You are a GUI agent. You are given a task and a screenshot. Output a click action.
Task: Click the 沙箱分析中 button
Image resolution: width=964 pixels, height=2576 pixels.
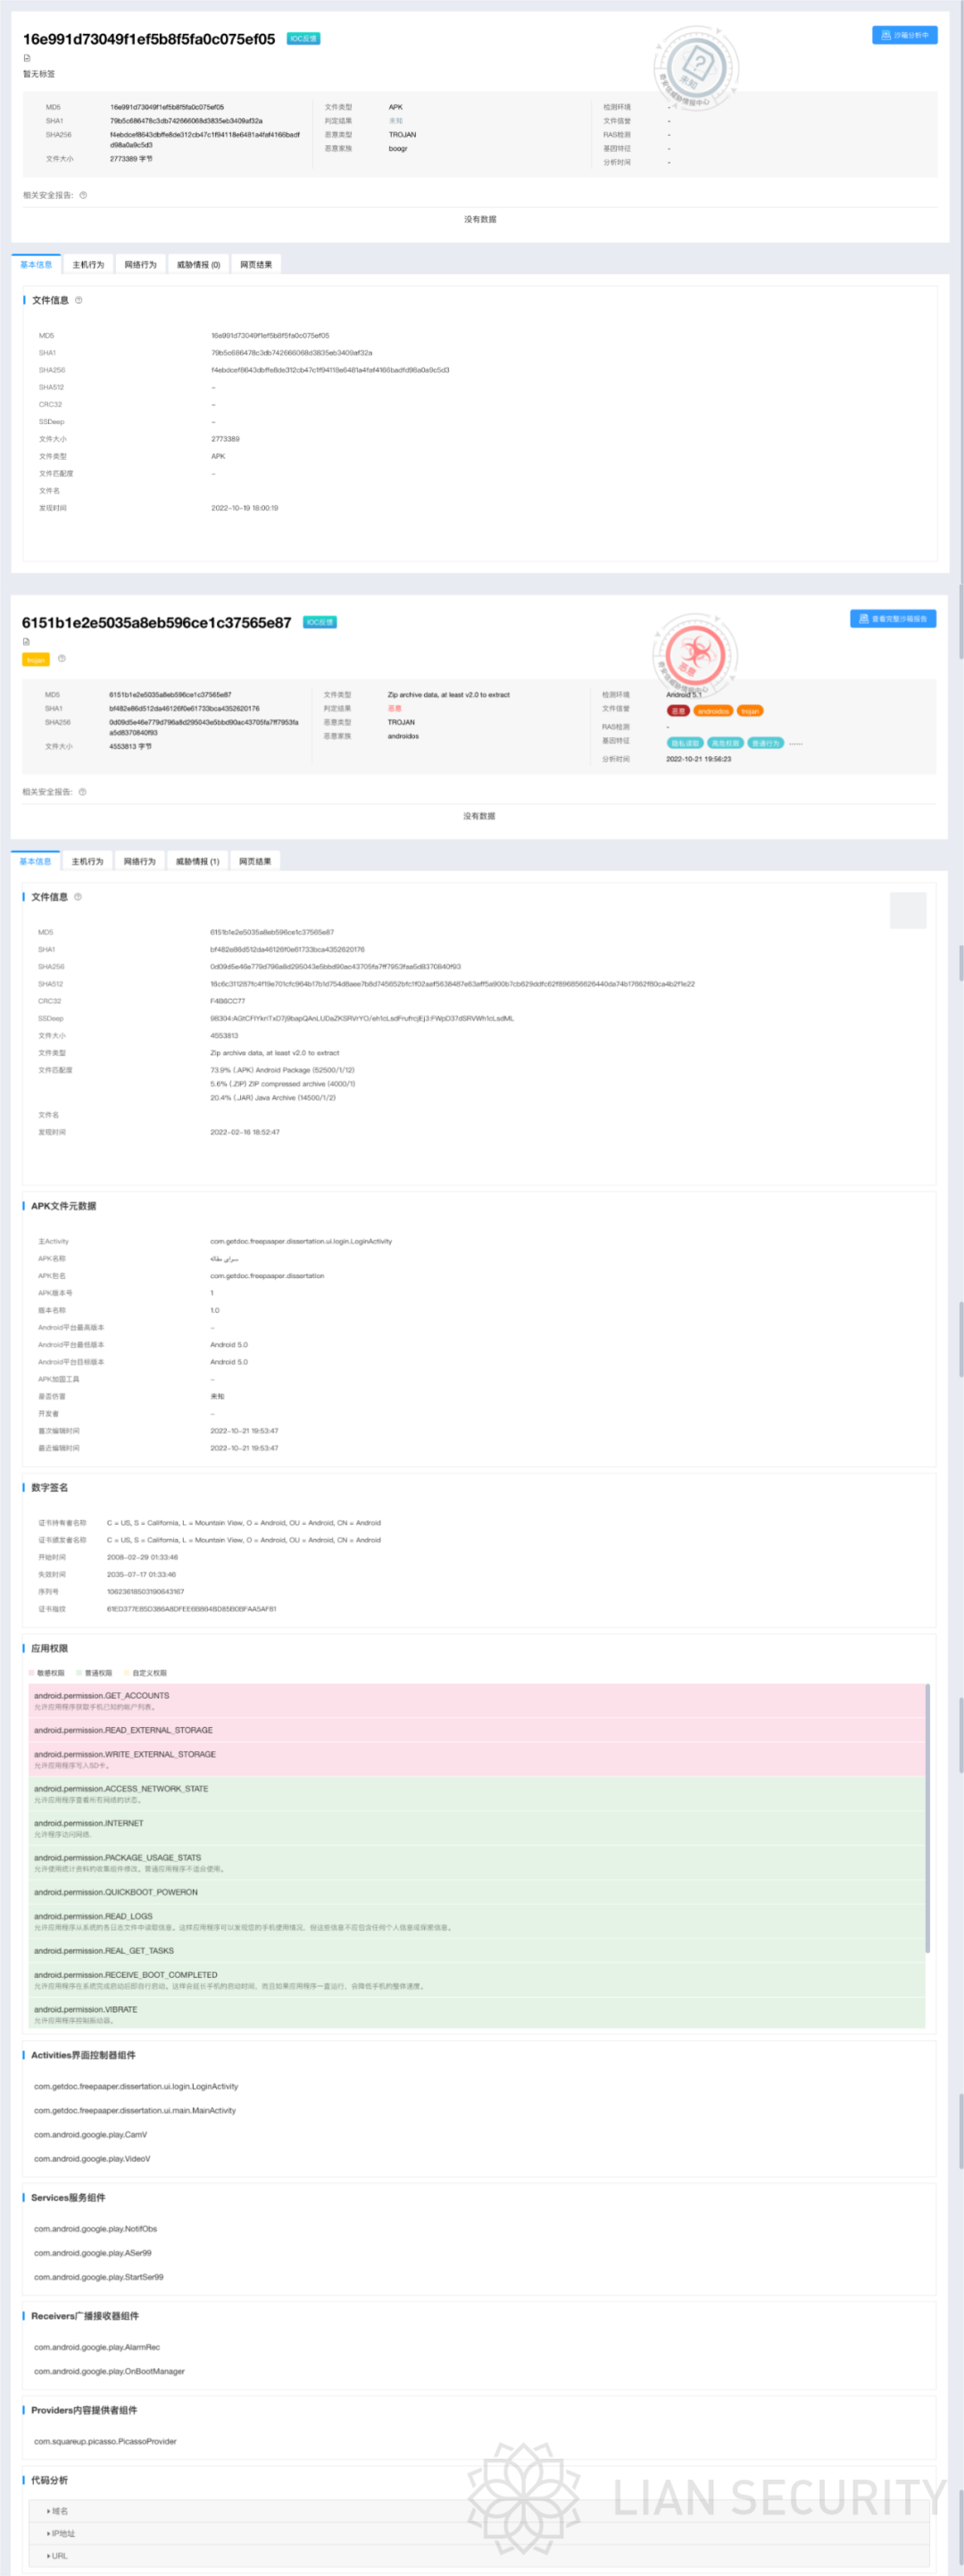905,35
